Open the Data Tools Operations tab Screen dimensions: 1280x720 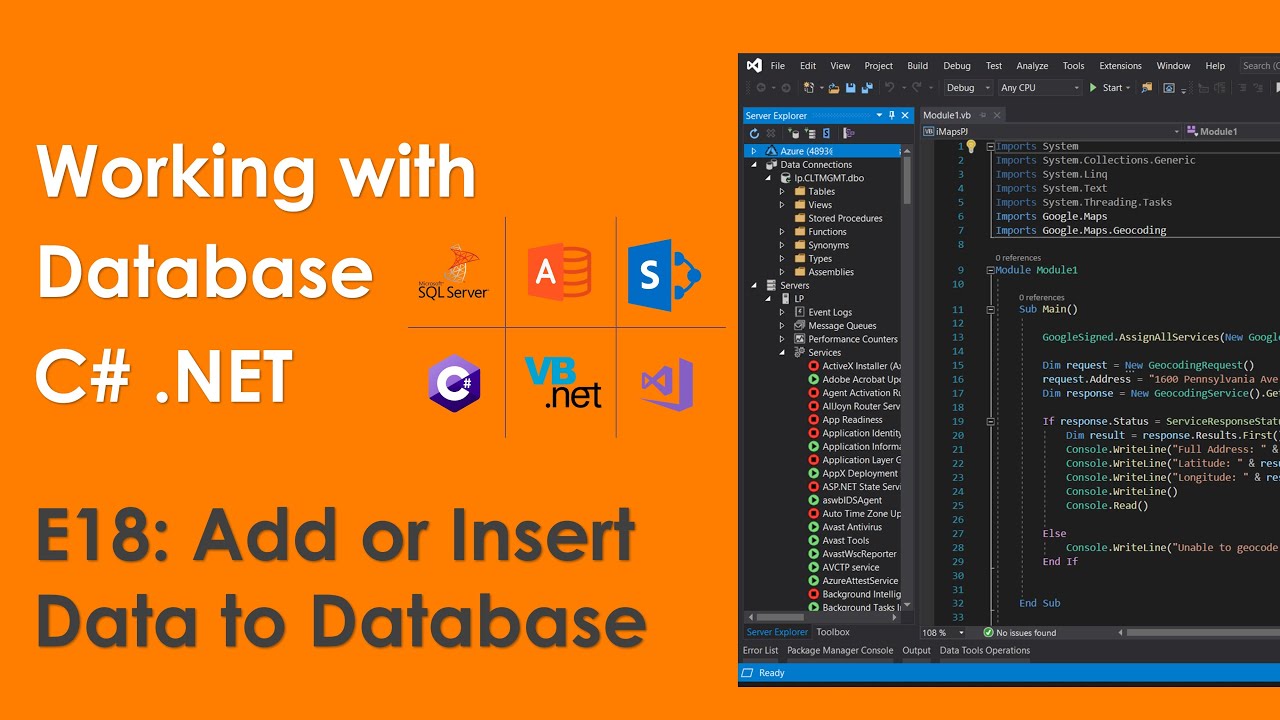pos(985,650)
